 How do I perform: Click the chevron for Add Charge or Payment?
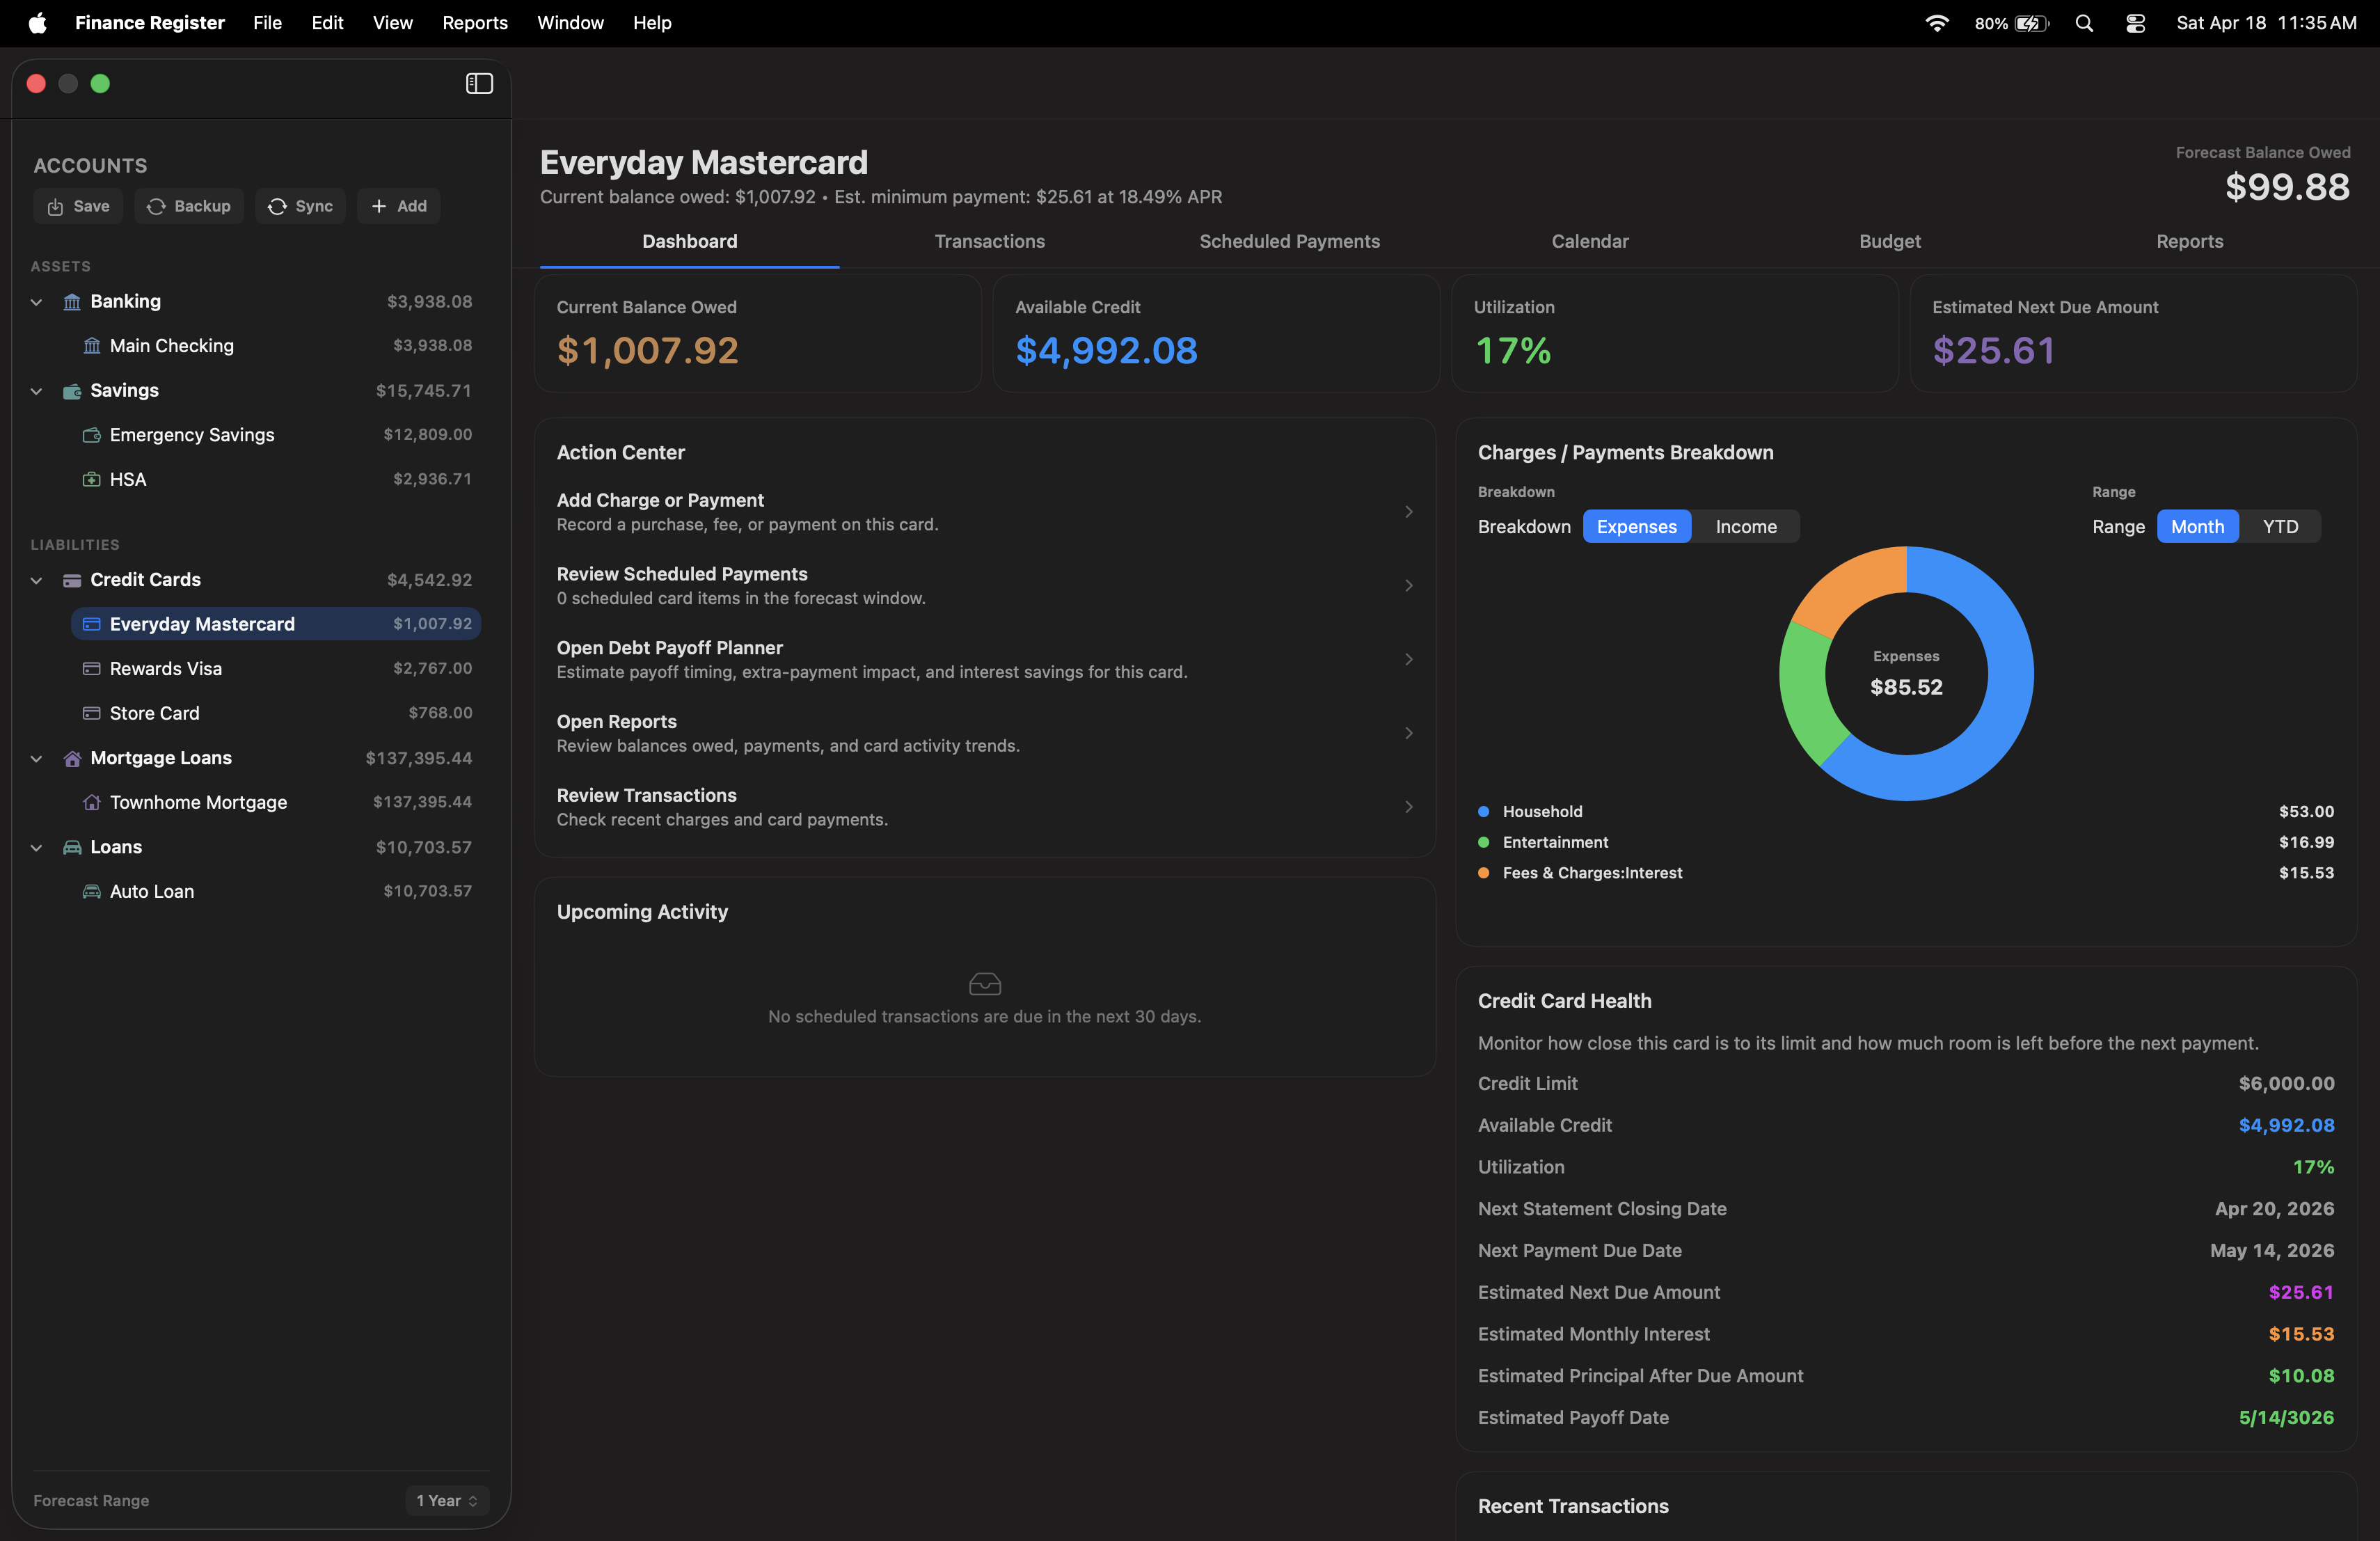click(x=1409, y=512)
